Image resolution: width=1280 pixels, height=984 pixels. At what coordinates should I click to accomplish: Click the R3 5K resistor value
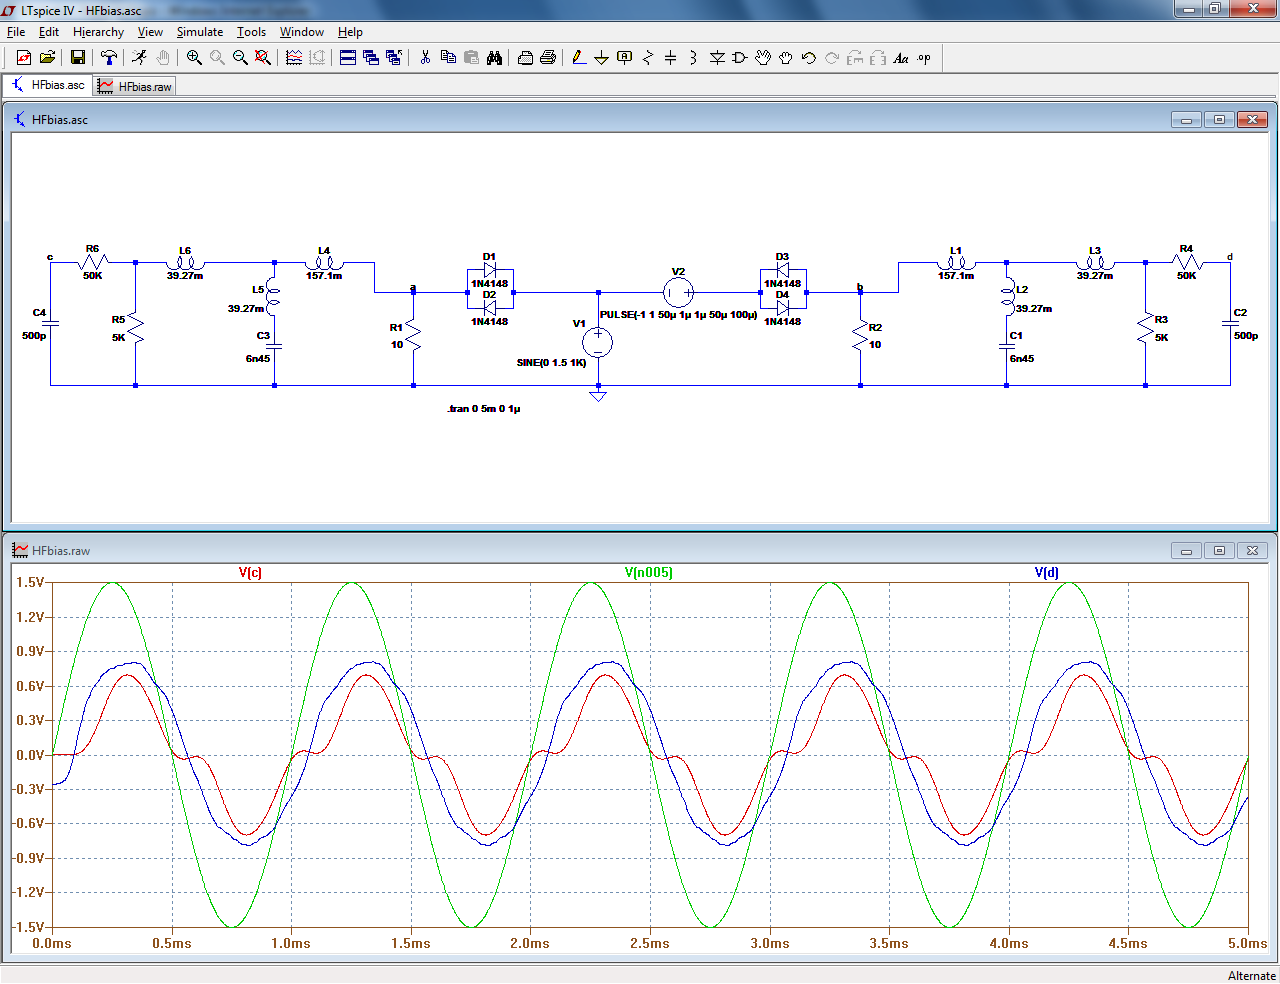[1162, 338]
